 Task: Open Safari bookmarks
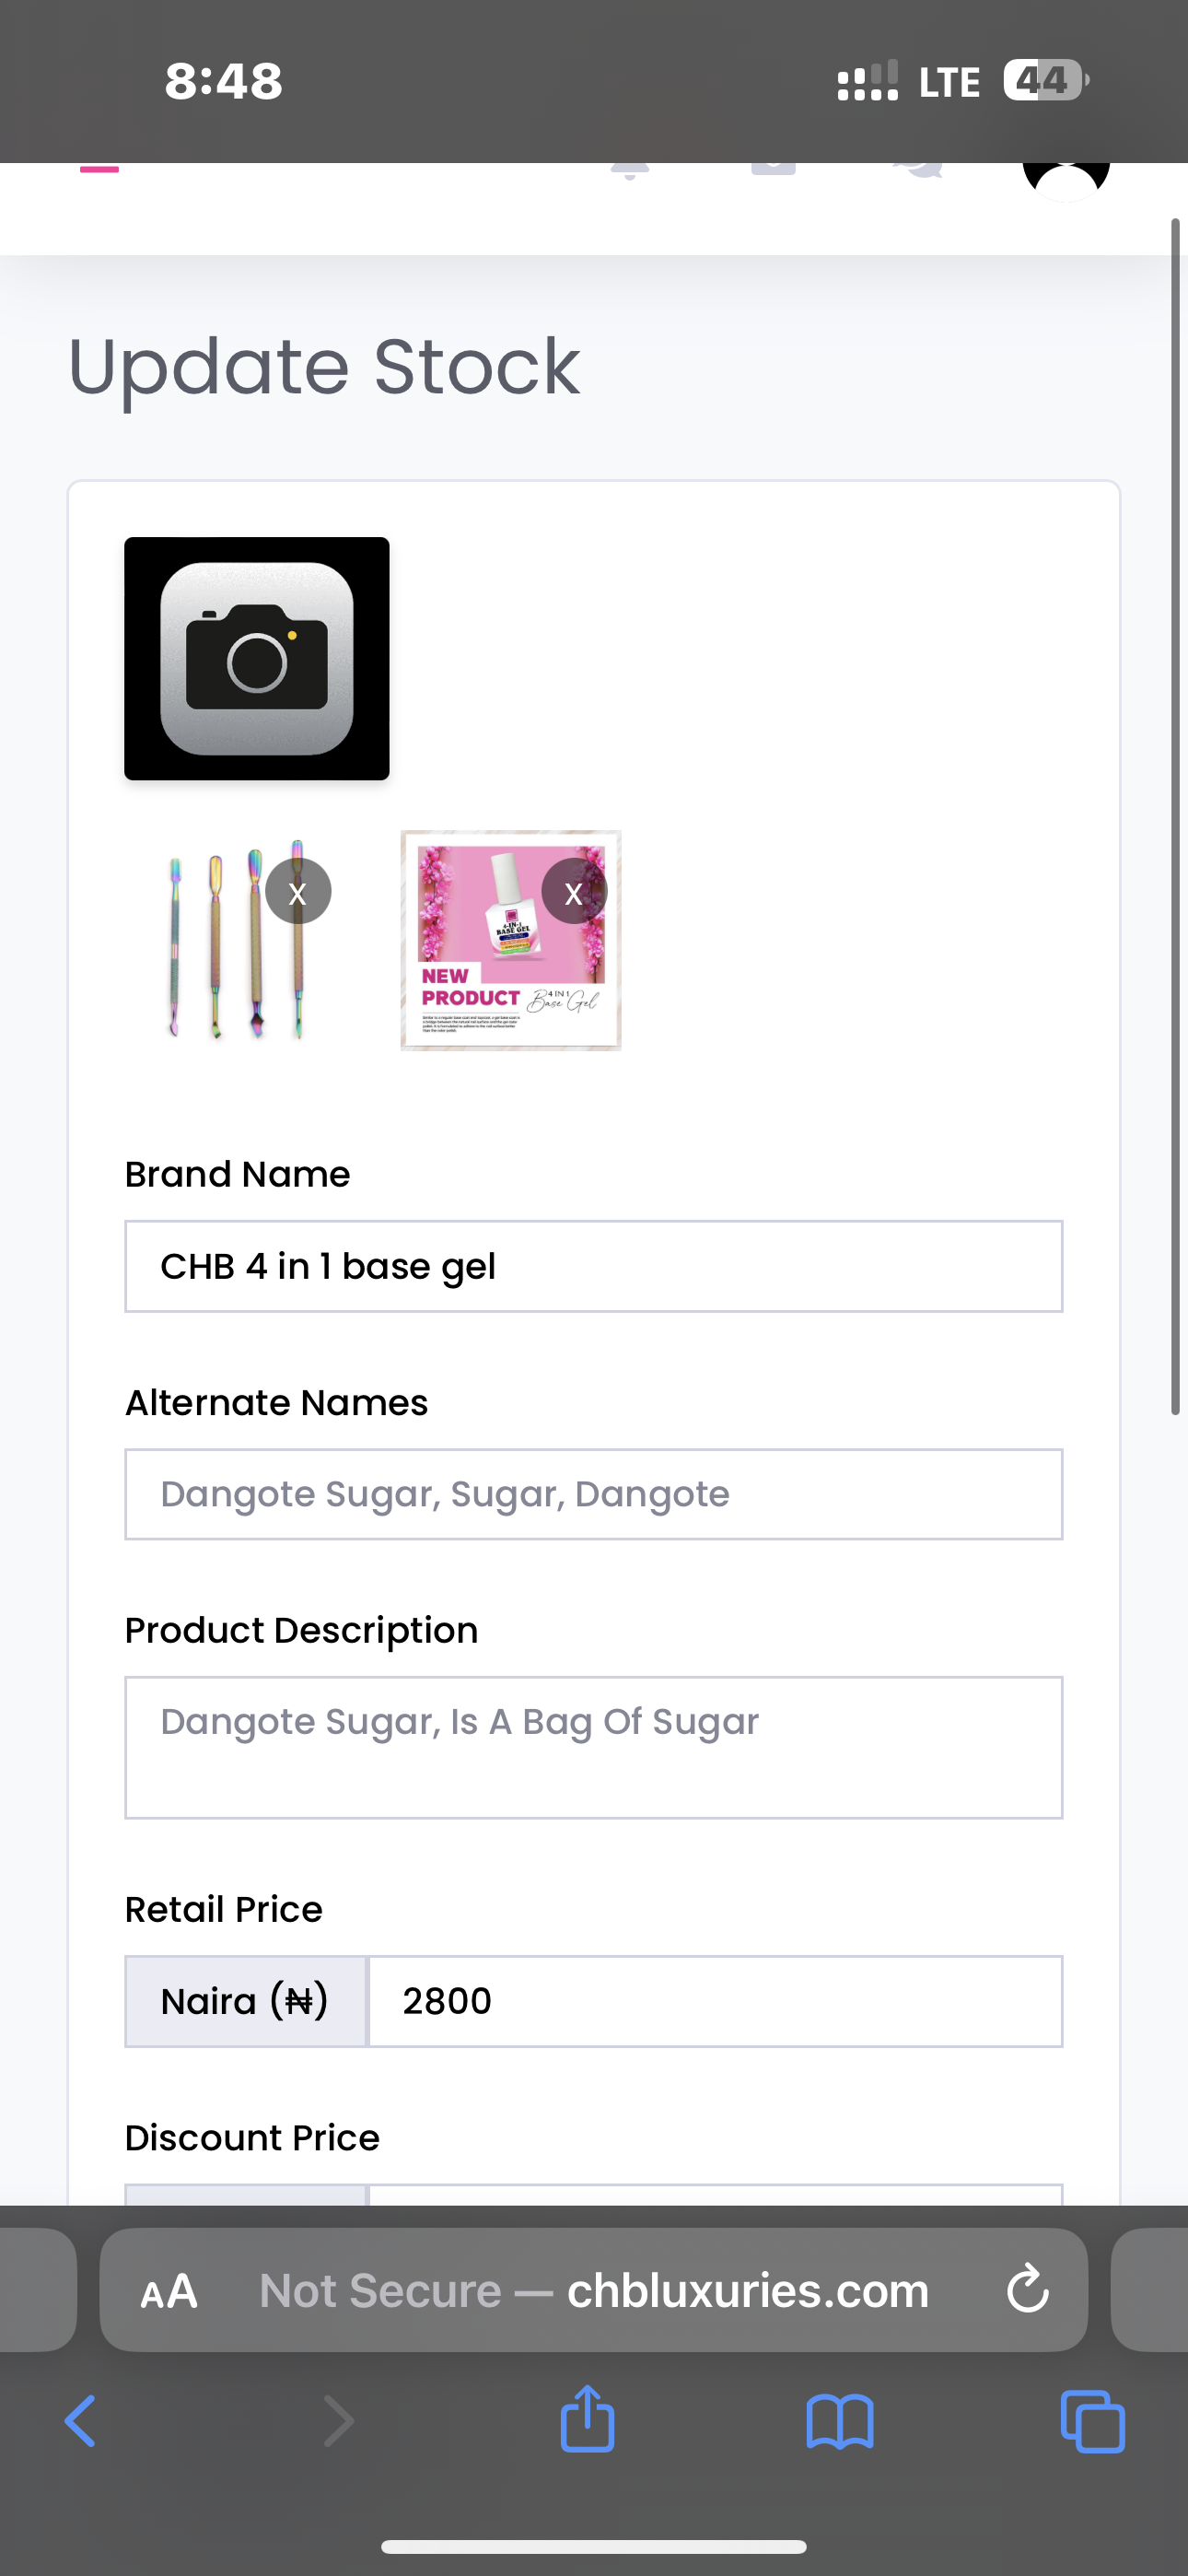click(x=840, y=2422)
